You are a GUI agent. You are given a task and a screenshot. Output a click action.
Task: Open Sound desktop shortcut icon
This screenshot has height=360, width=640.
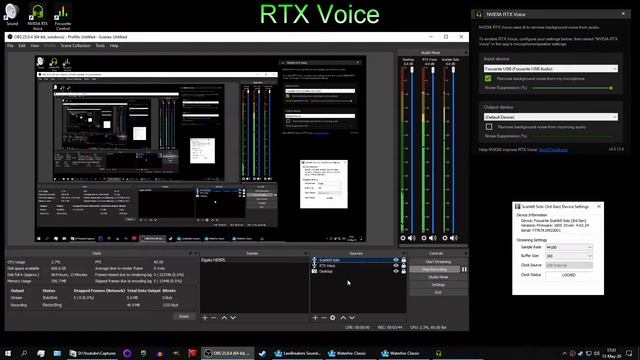click(x=12, y=15)
